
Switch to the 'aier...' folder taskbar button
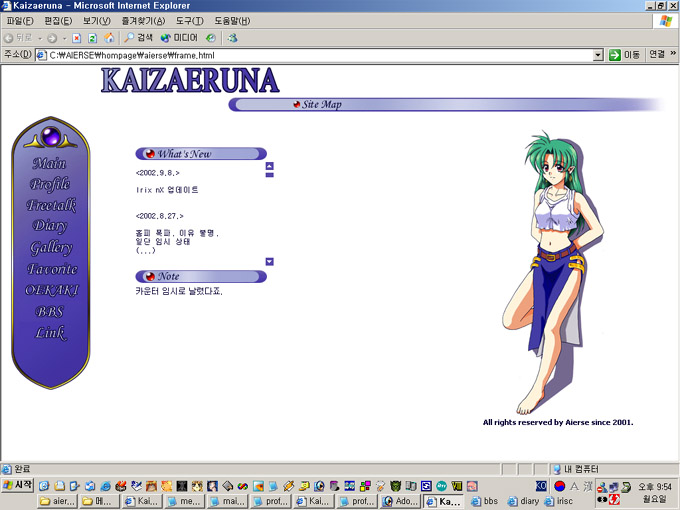pos(58,501)
